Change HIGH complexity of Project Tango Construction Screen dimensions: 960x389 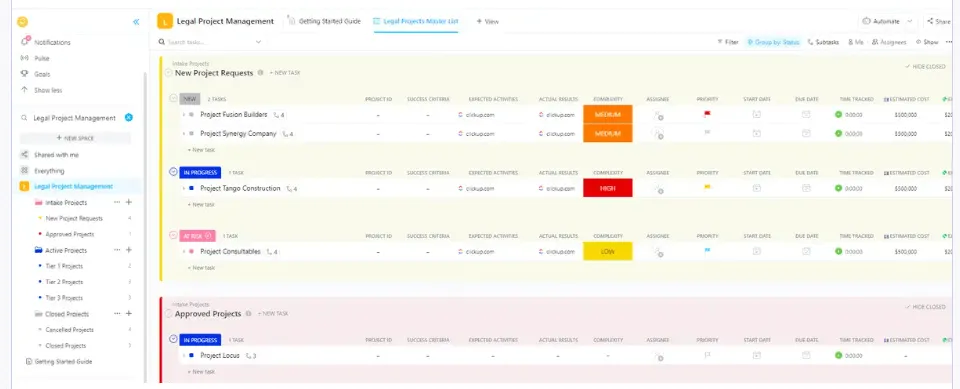(607, 188)
